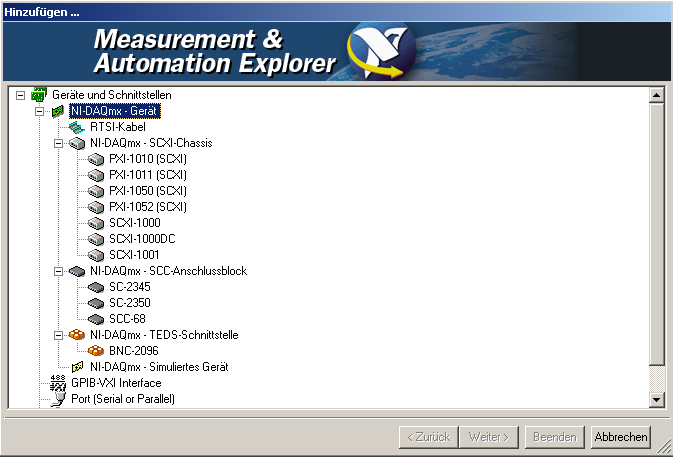Image resolution: width=675 pixels, height=457 pixels.
Task: Click the RTSI-Kabel cable icon
Action: point(77,127)
